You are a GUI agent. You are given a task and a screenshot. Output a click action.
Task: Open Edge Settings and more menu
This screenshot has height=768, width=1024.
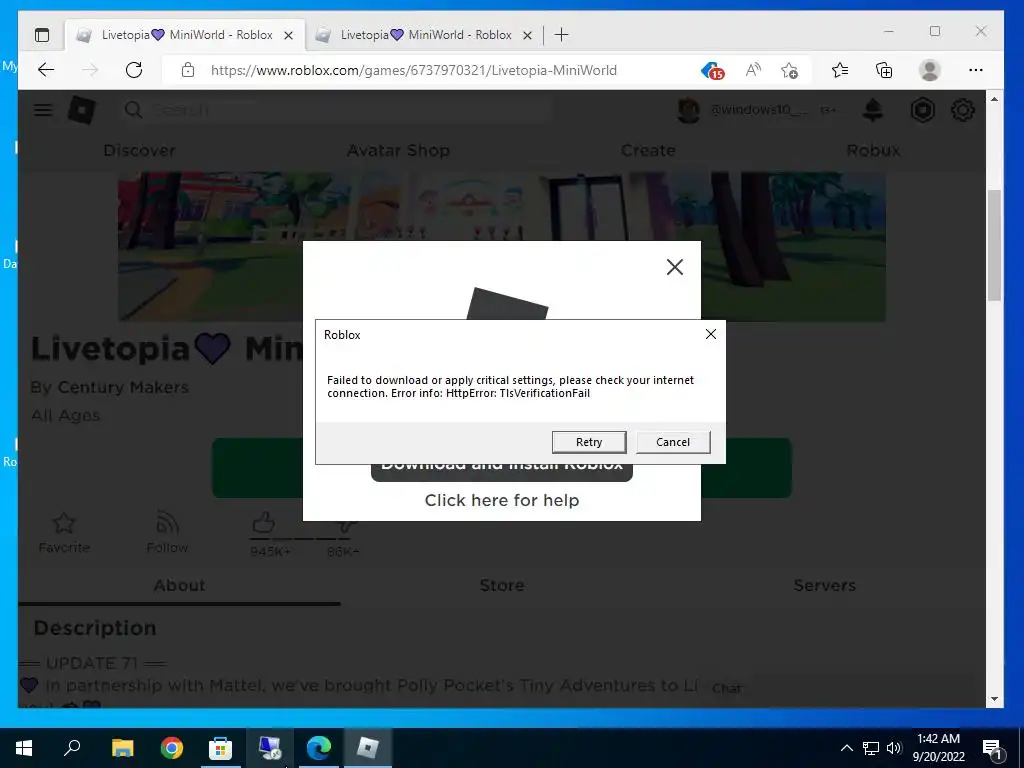point(976,70)
